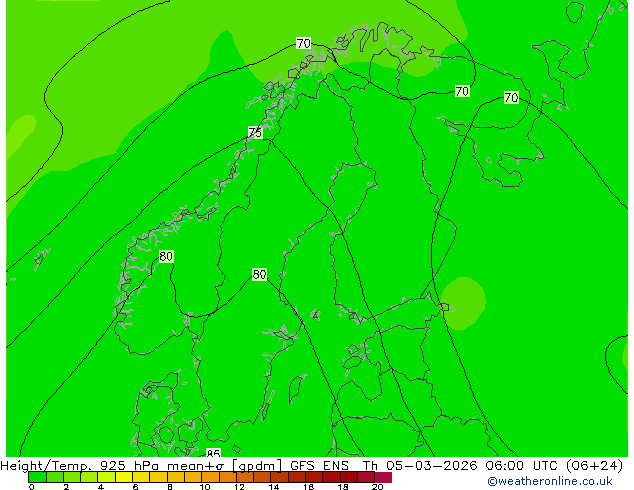This screenshot has height=490, width=634.
Task: Click the legend number '12'
Action: 239,487
